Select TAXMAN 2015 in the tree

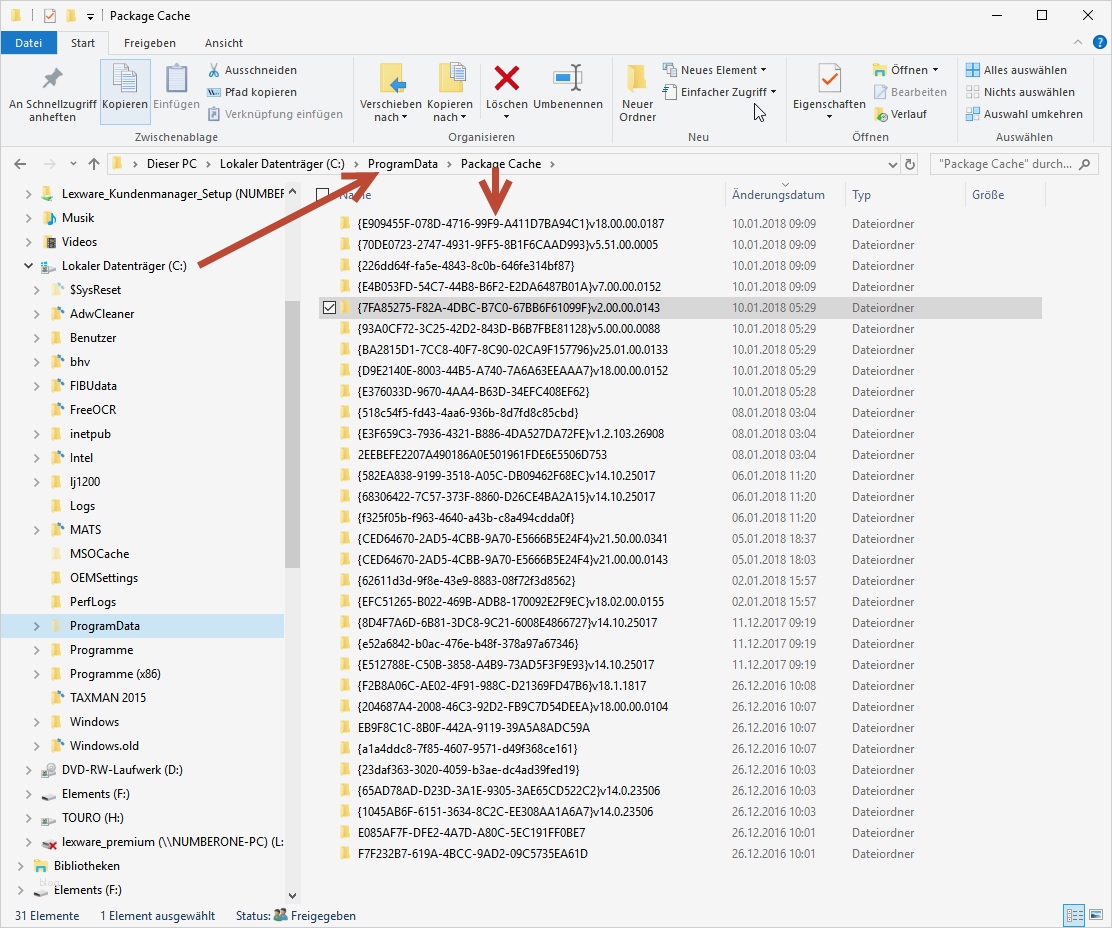click(108, 698)
